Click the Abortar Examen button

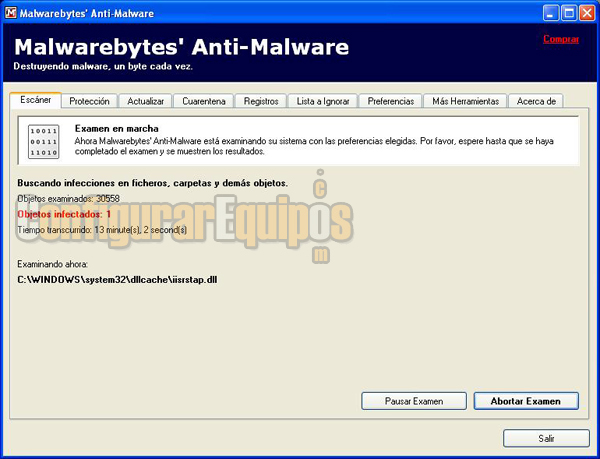[526, 401]
